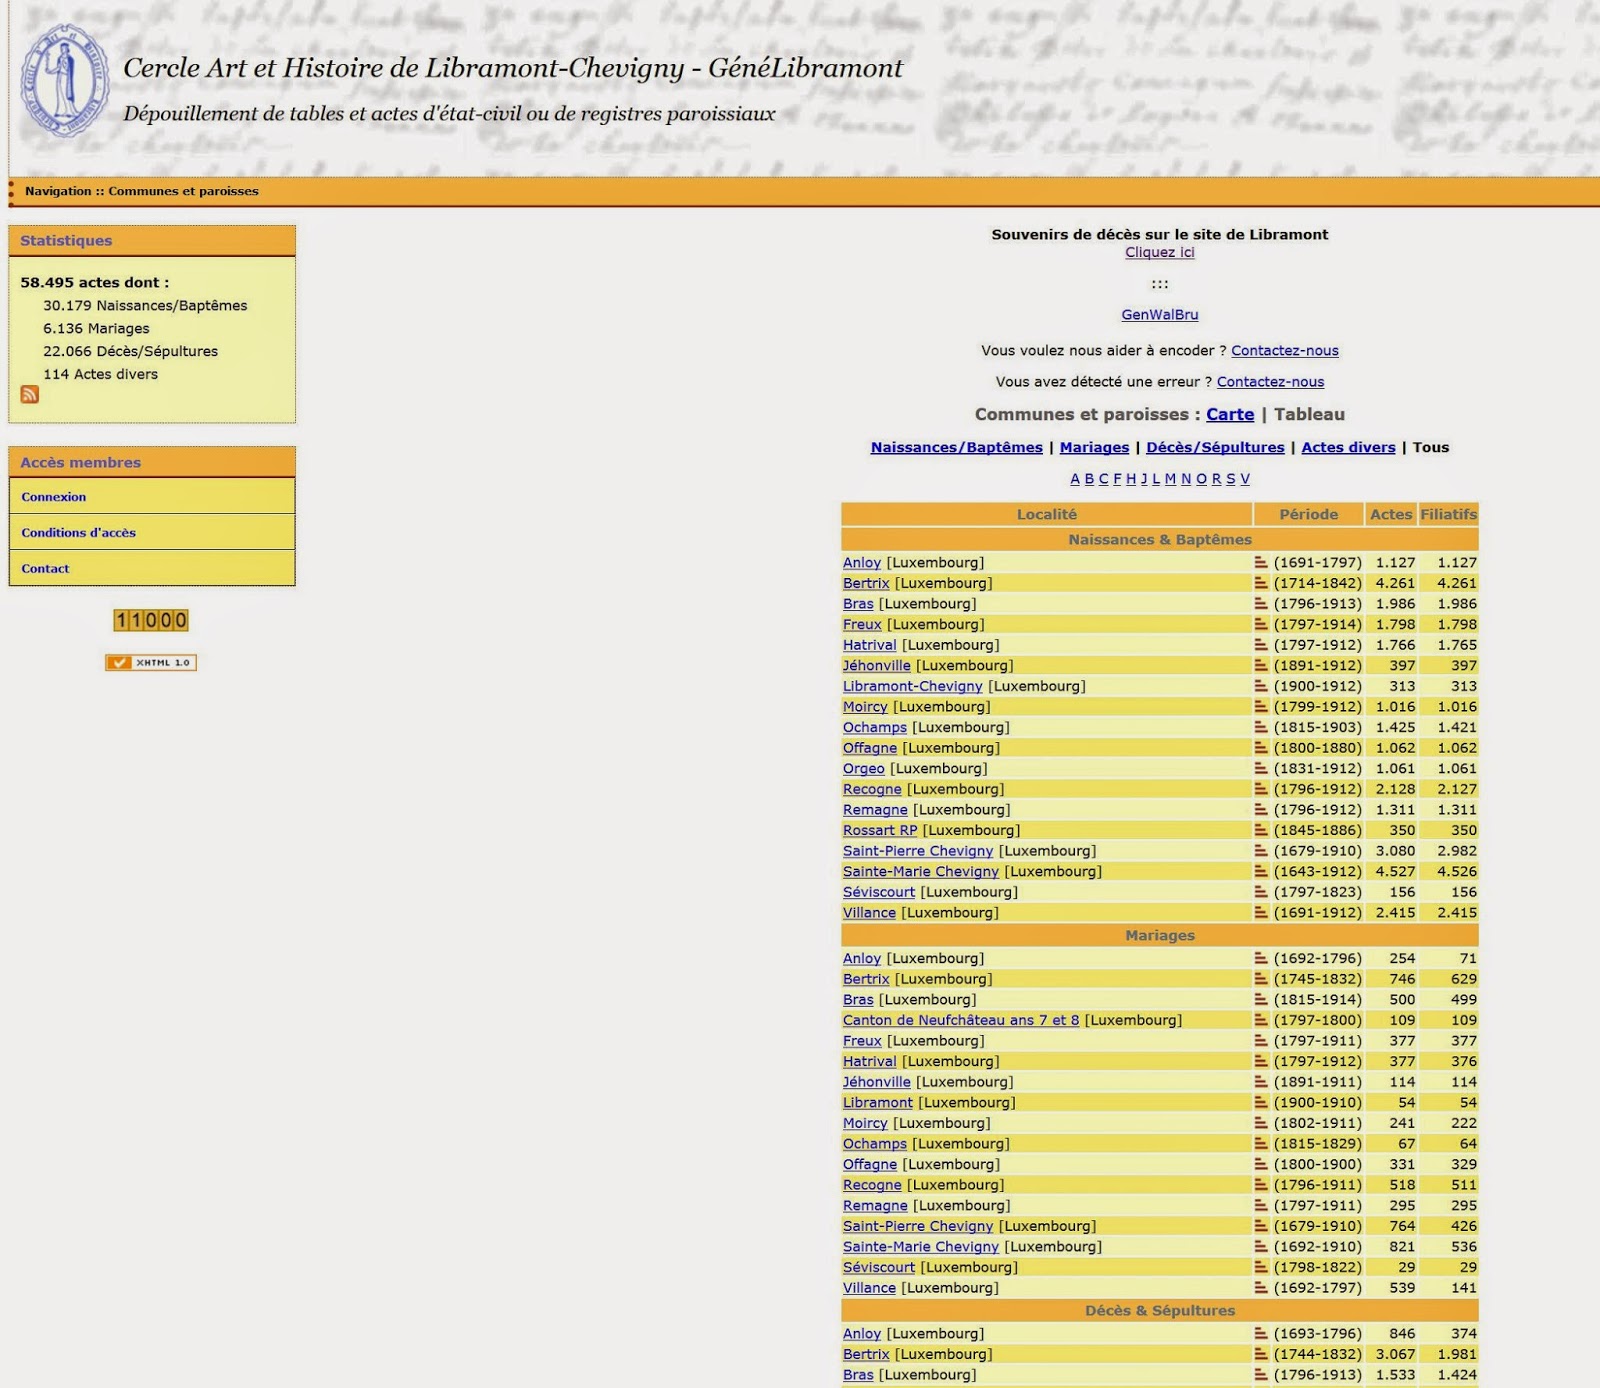Open the Connexion member menu item
1600x1388 pixels.
click(152, 496)
